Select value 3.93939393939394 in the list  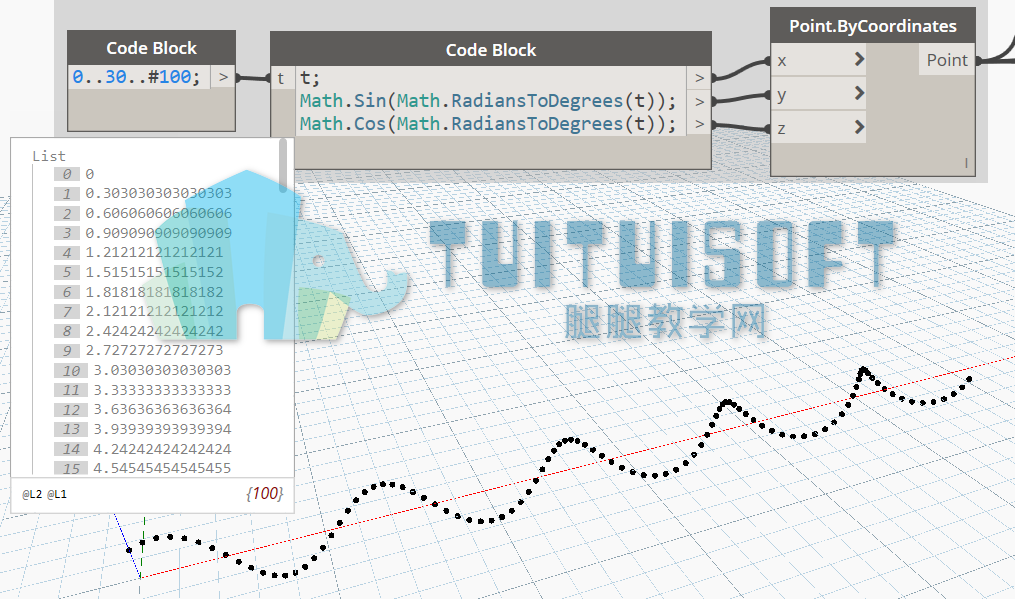tap(162, 429)
